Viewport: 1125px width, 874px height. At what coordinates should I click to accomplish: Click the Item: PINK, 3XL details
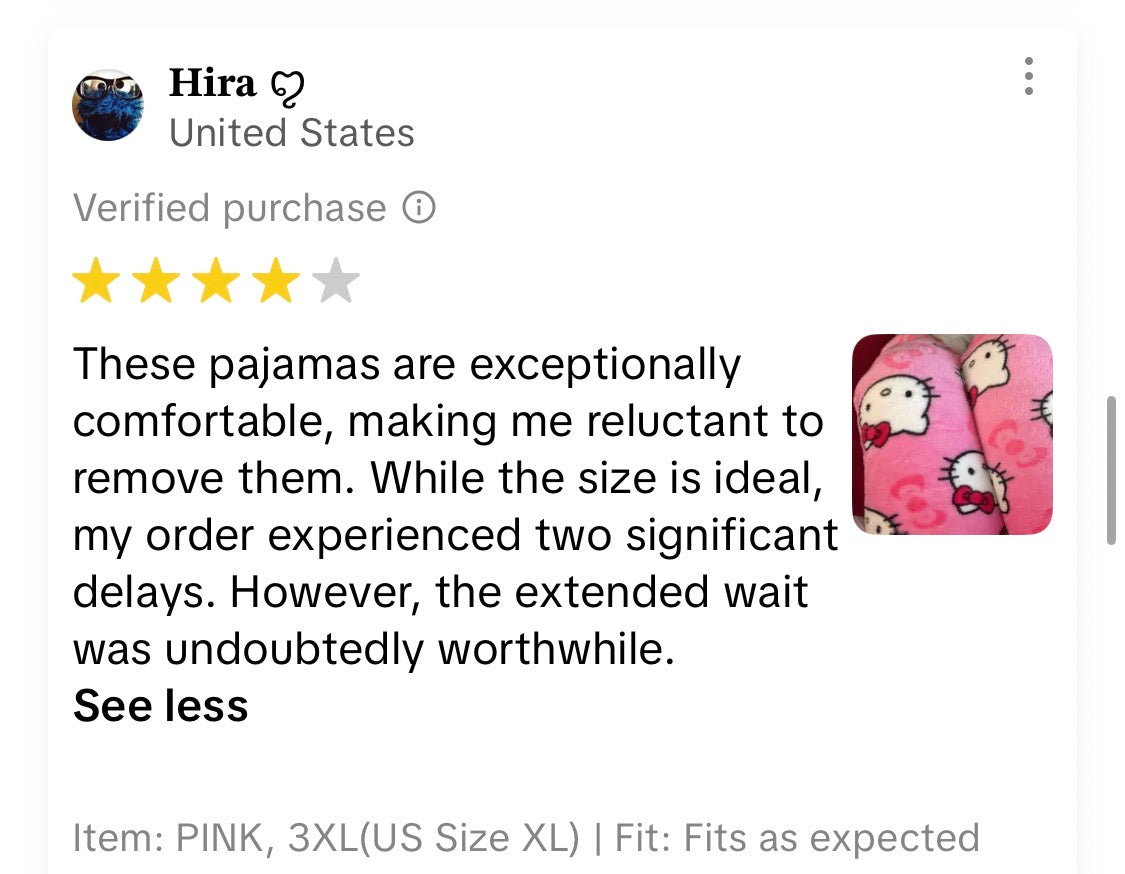click(325, 838)
